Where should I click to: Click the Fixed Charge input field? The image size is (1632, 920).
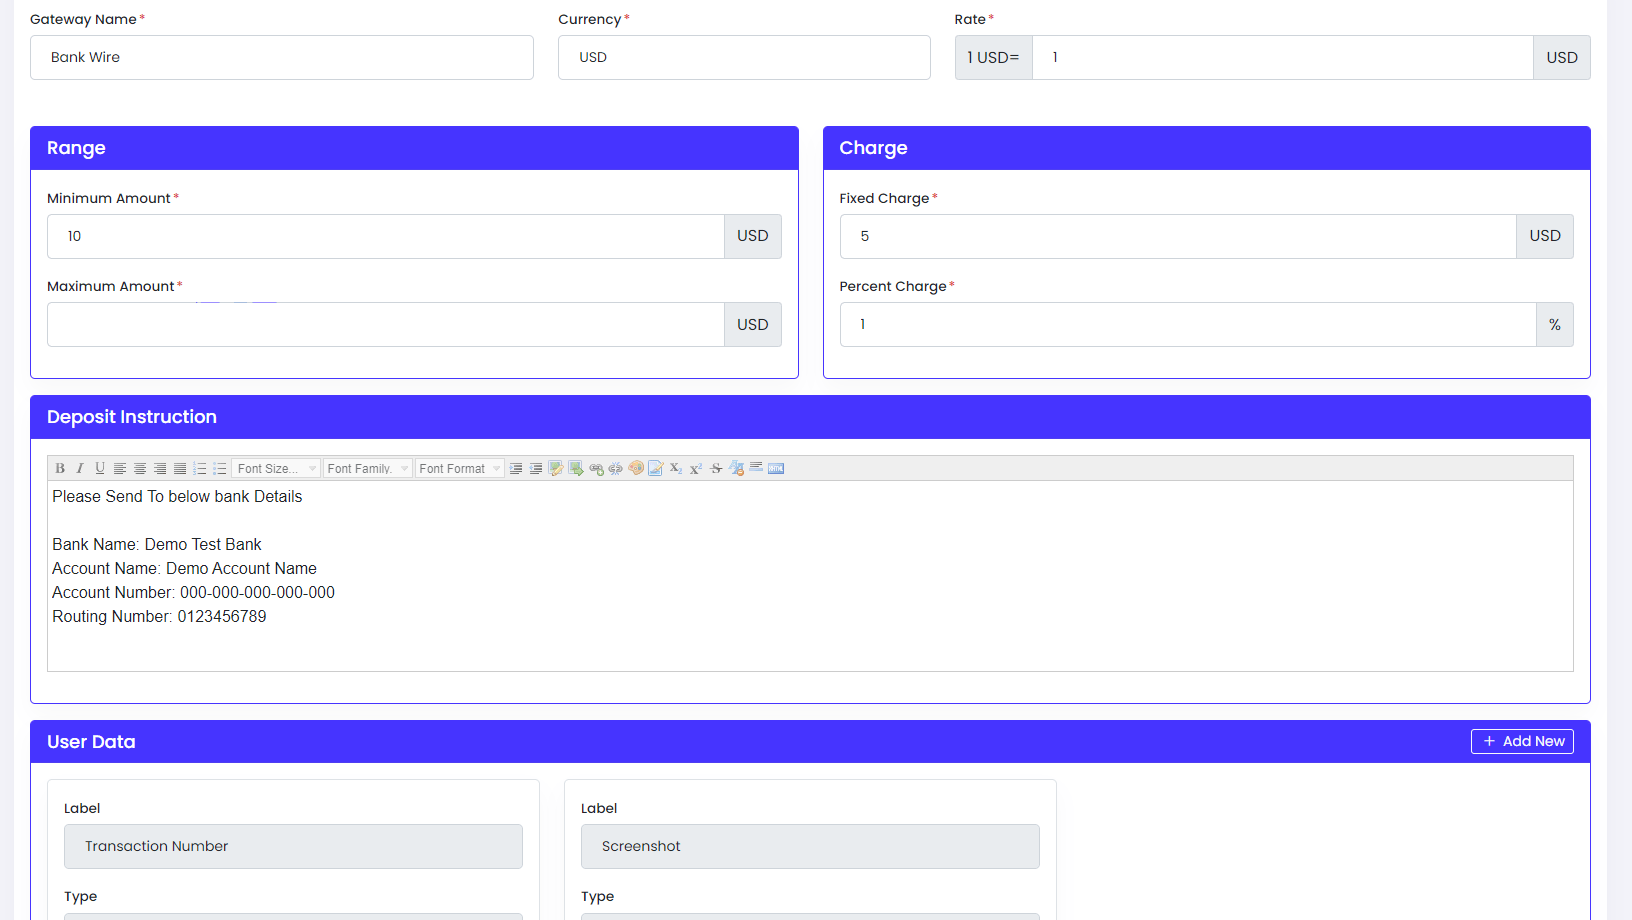click(1177, 236)
